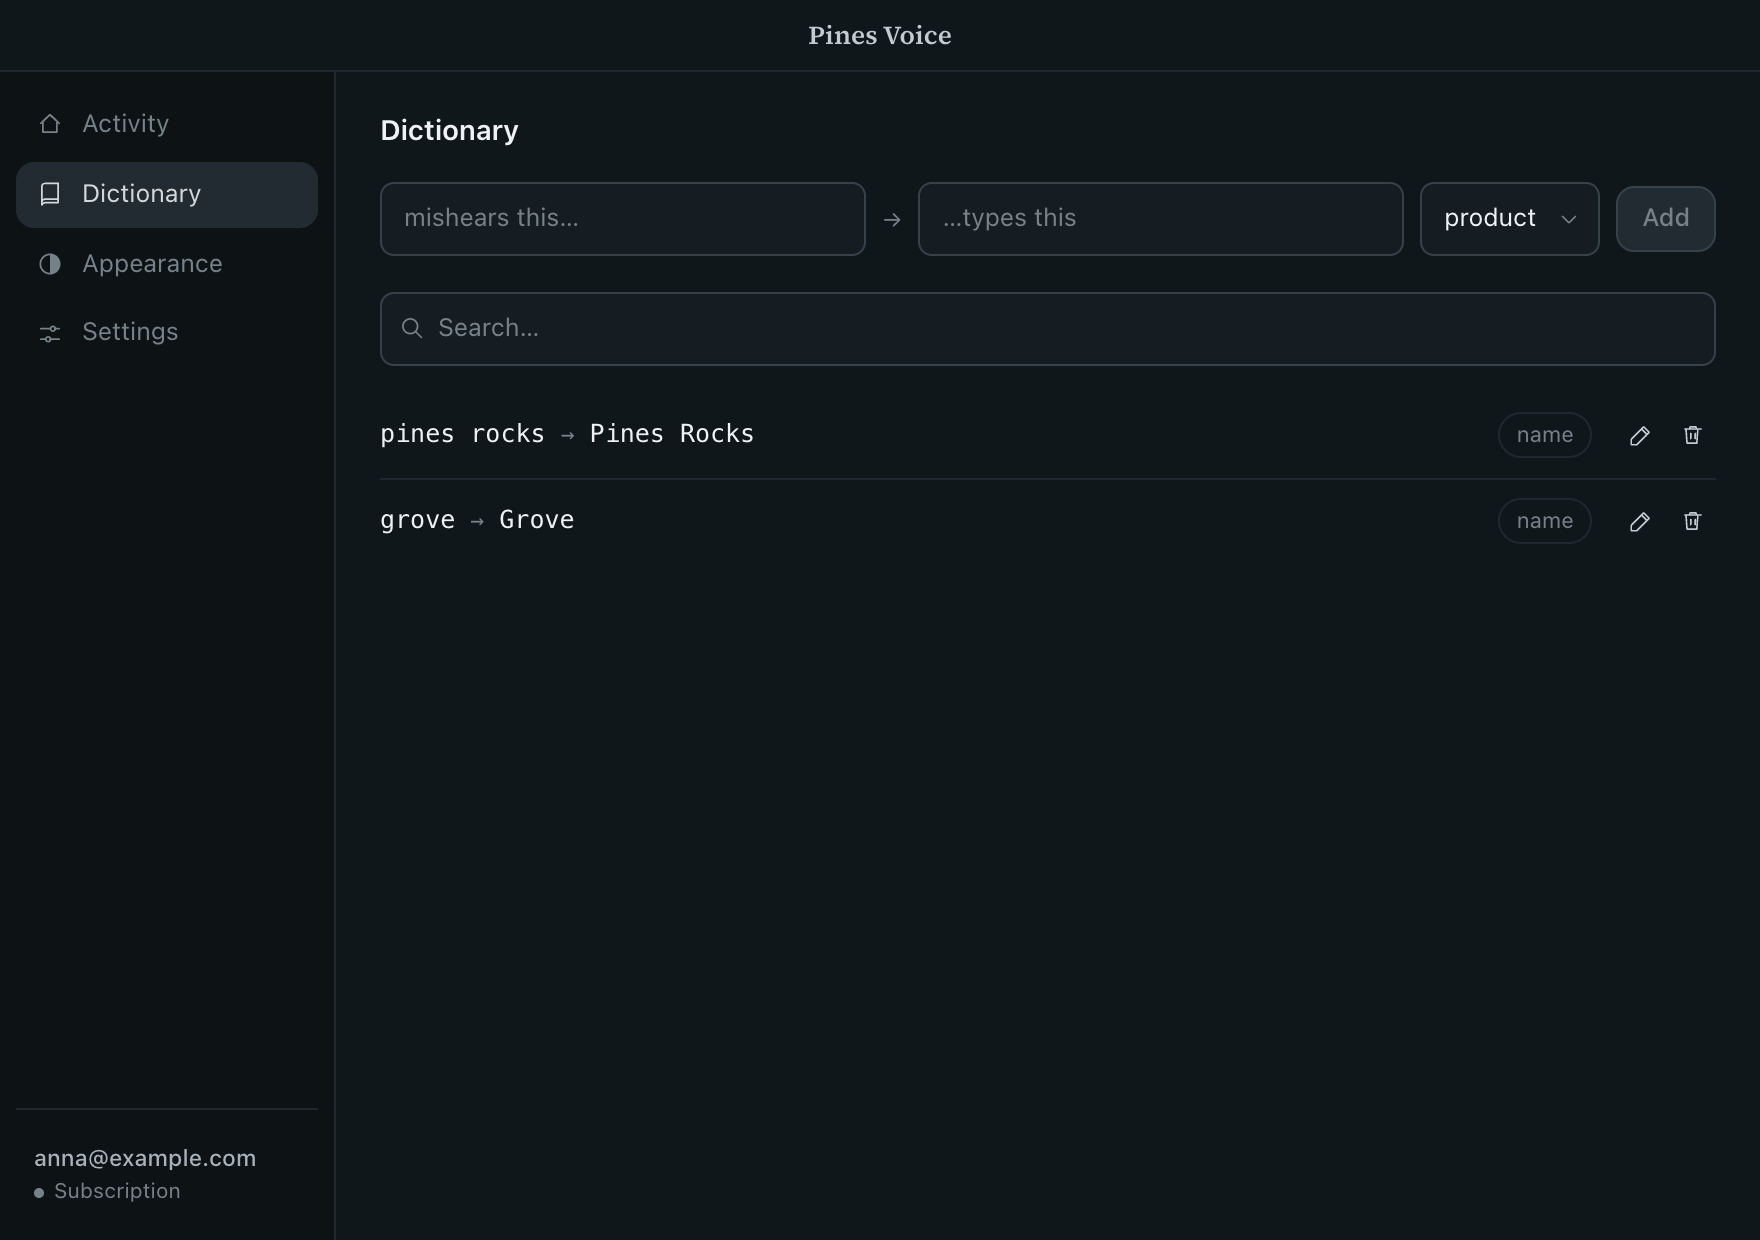Add the new dictionary entry
This screenshot has height=1240, width=1760.
pos(1665,219)
